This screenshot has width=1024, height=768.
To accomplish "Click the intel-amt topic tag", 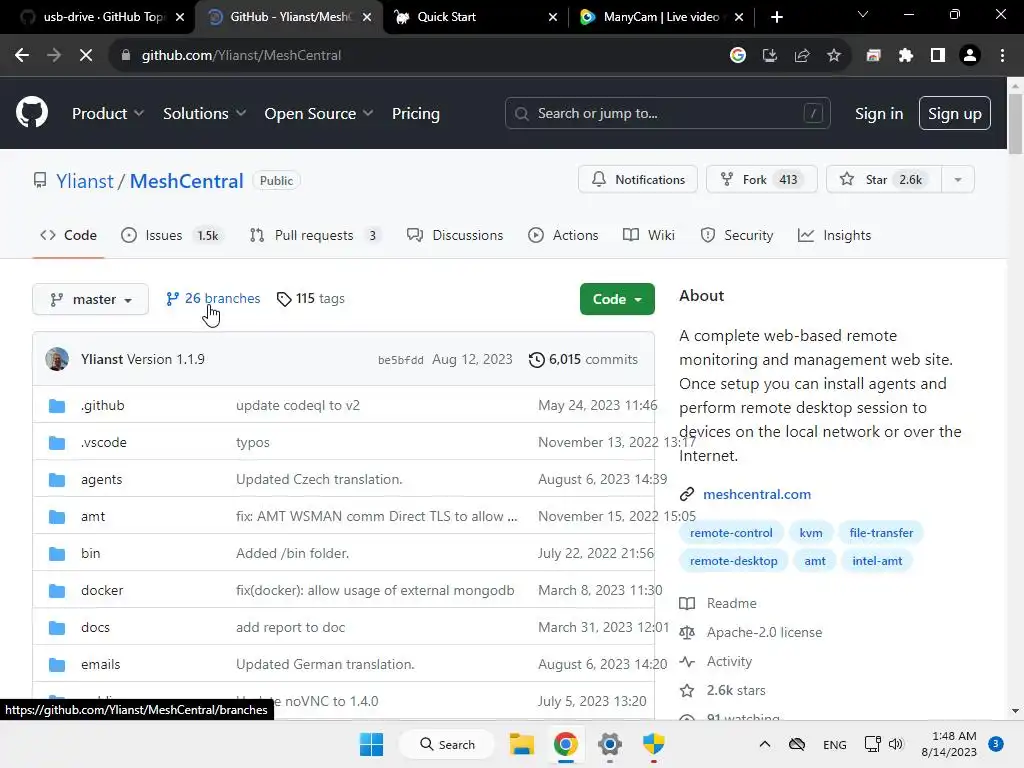I will click(x=877, y=561).
